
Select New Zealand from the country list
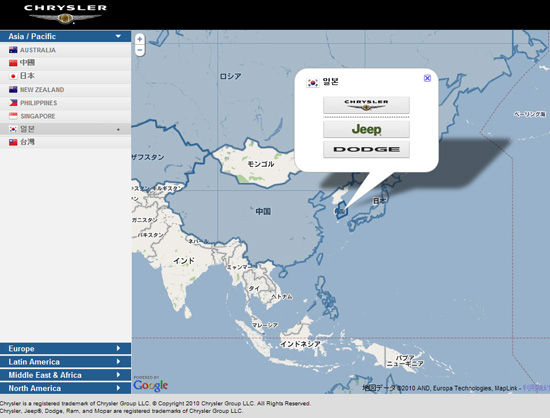66,90
